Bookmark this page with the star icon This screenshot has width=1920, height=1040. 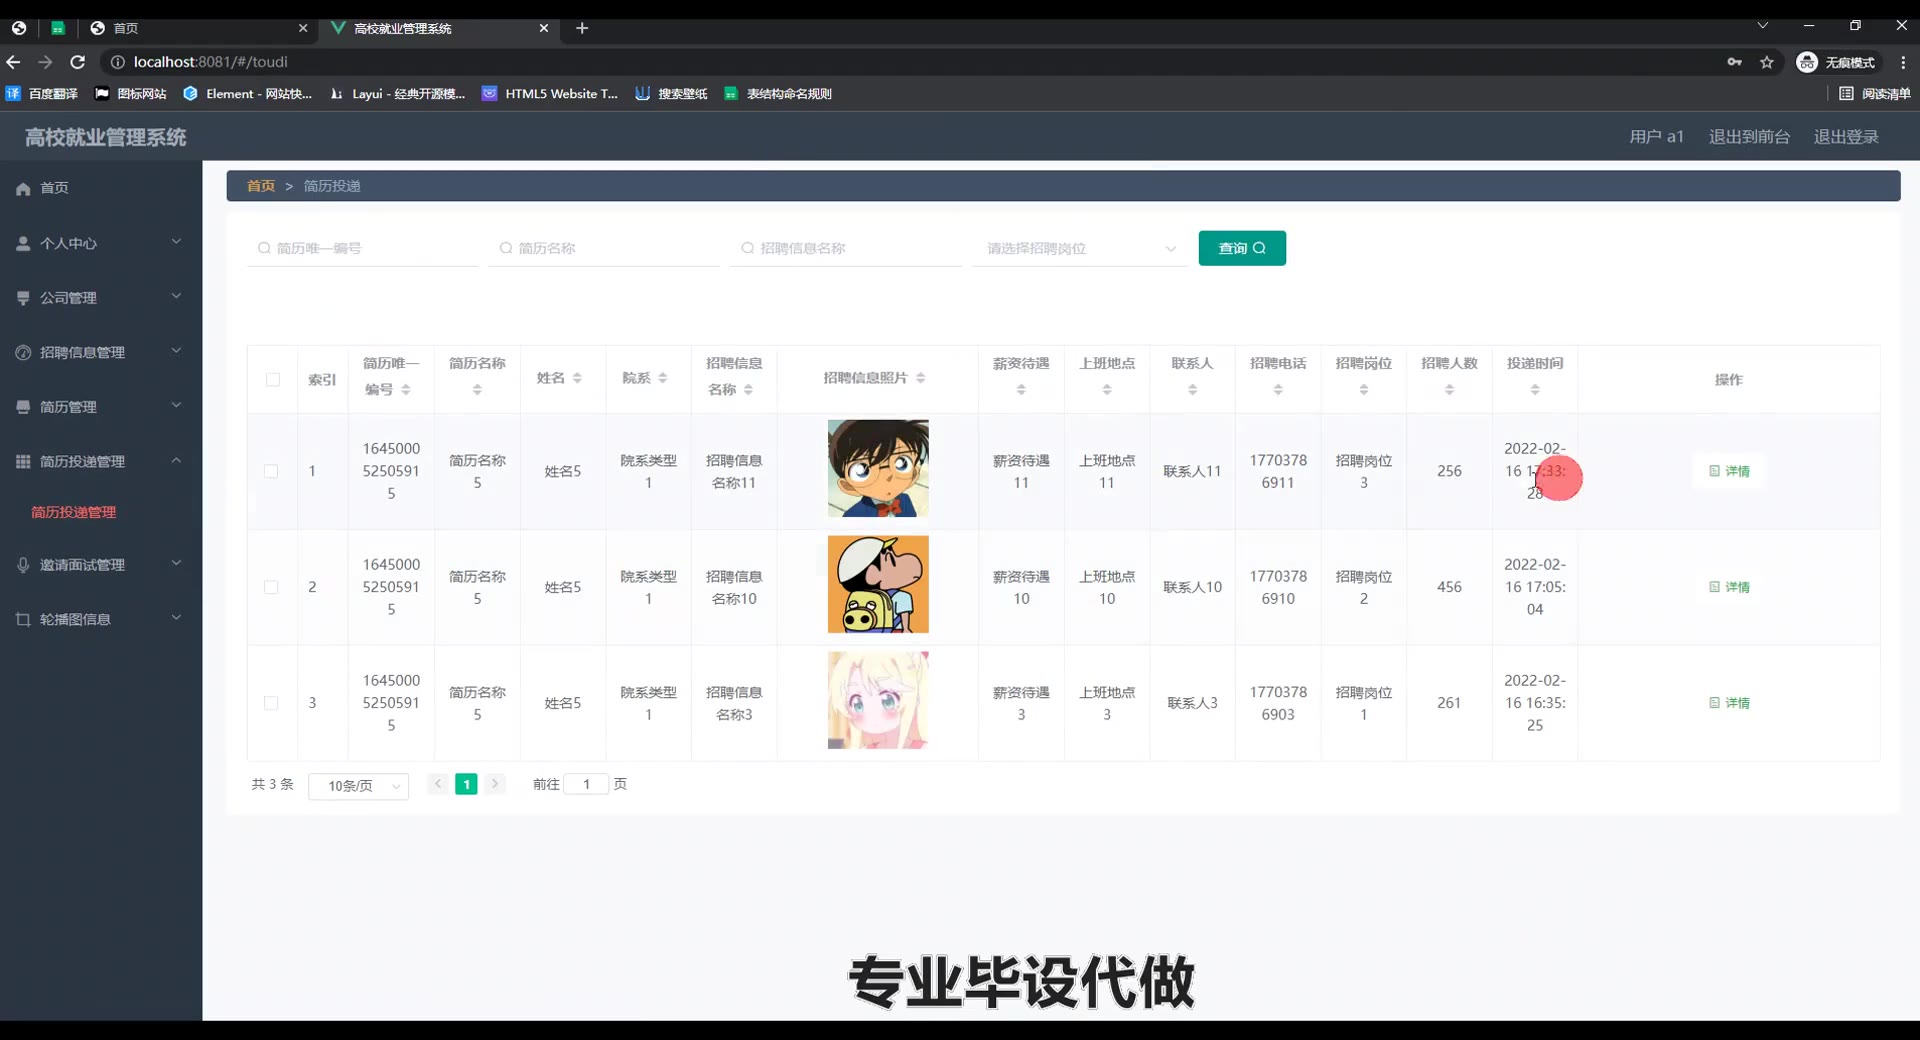[x=1767, y=62]
